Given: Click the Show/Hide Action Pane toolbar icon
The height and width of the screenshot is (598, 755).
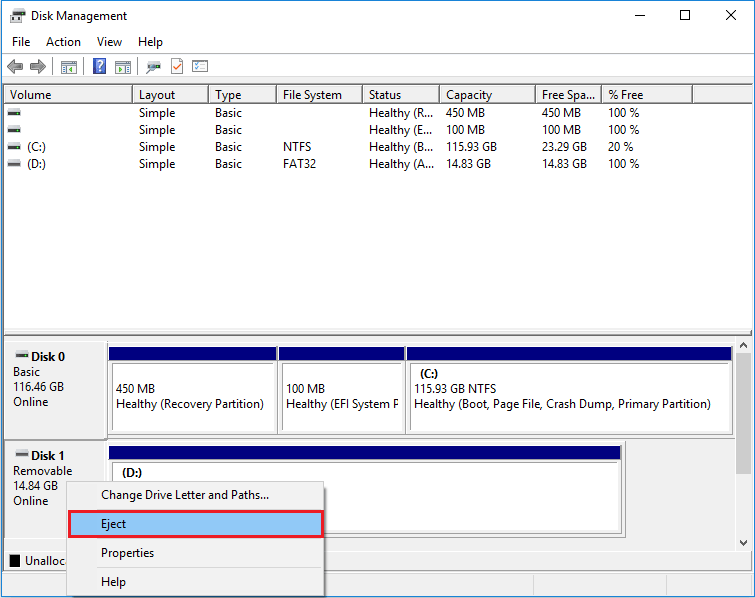Looking at the screenshot, I should pyautogui.click(x=123, y=67).
